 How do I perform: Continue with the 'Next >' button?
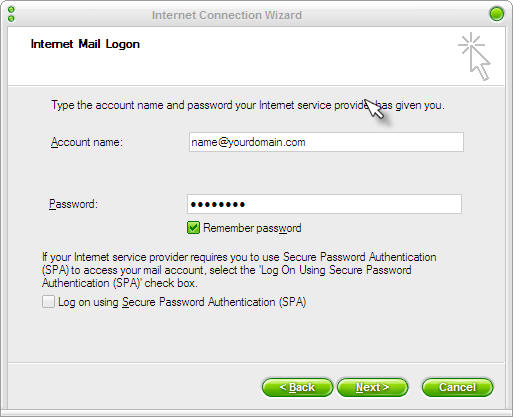point(372,387)
